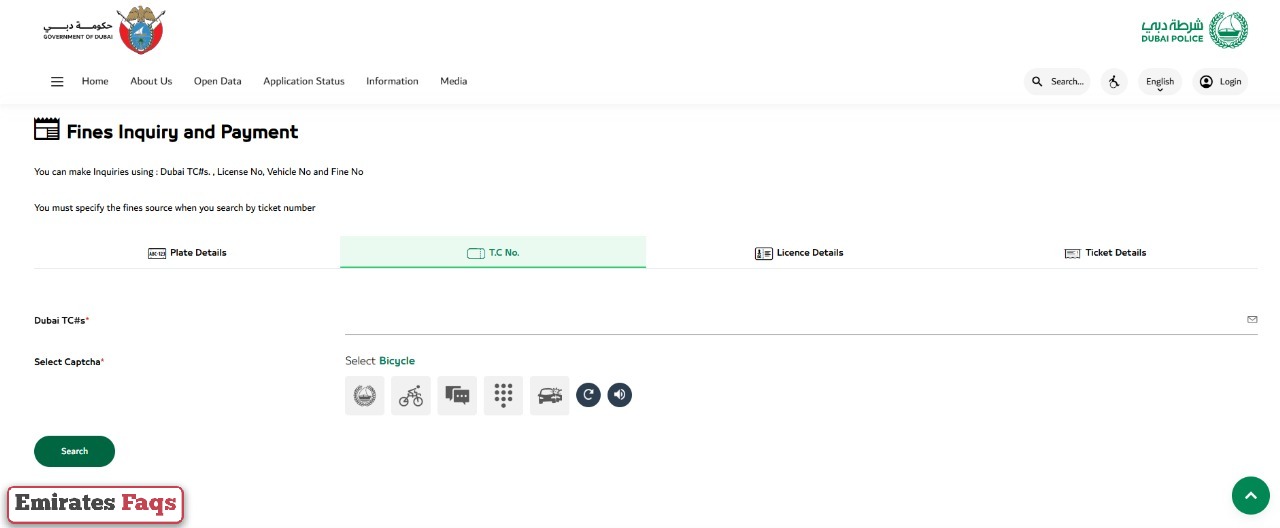
Task: Click the Login button
Action: (x=1220, y=82)
